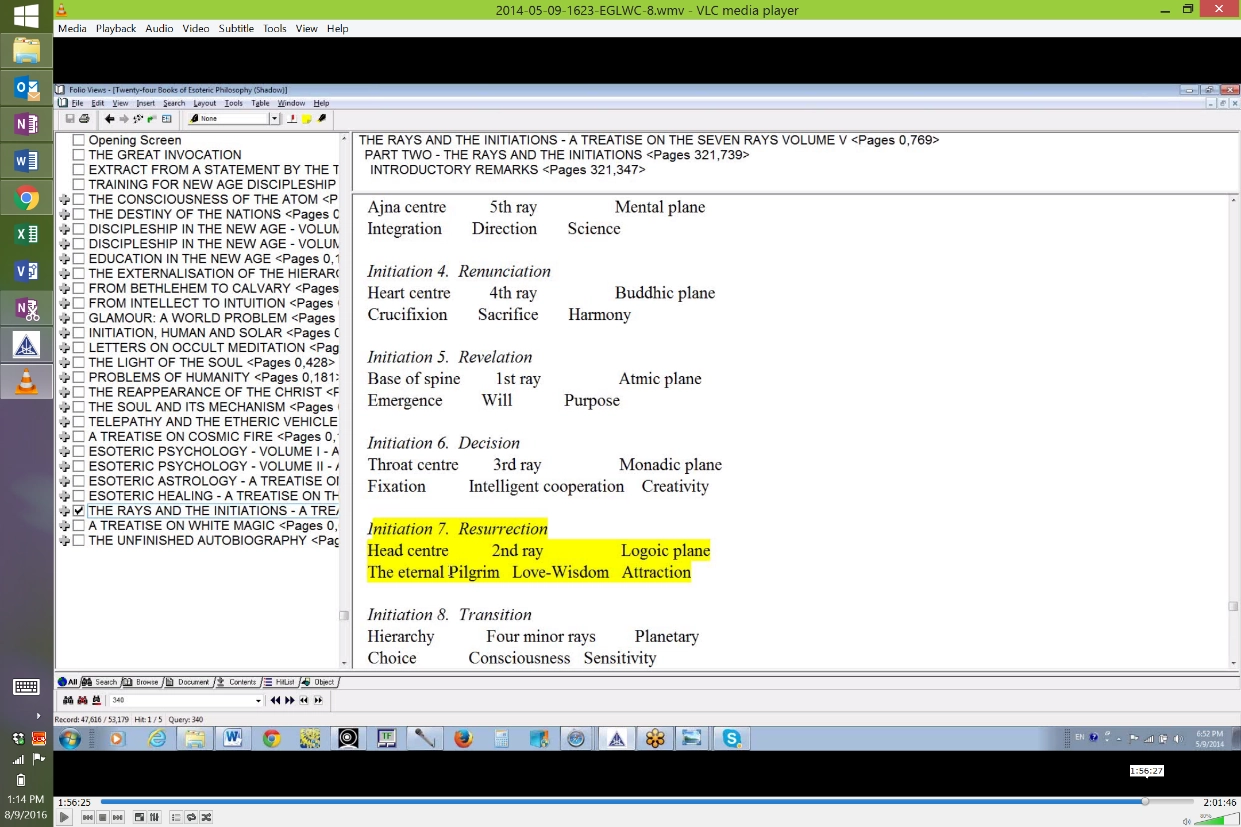The height and width of the screenshot is (827, 1241).
Task: Expand ESOTERIC HEALING tree node
Action: pos(65,496)
